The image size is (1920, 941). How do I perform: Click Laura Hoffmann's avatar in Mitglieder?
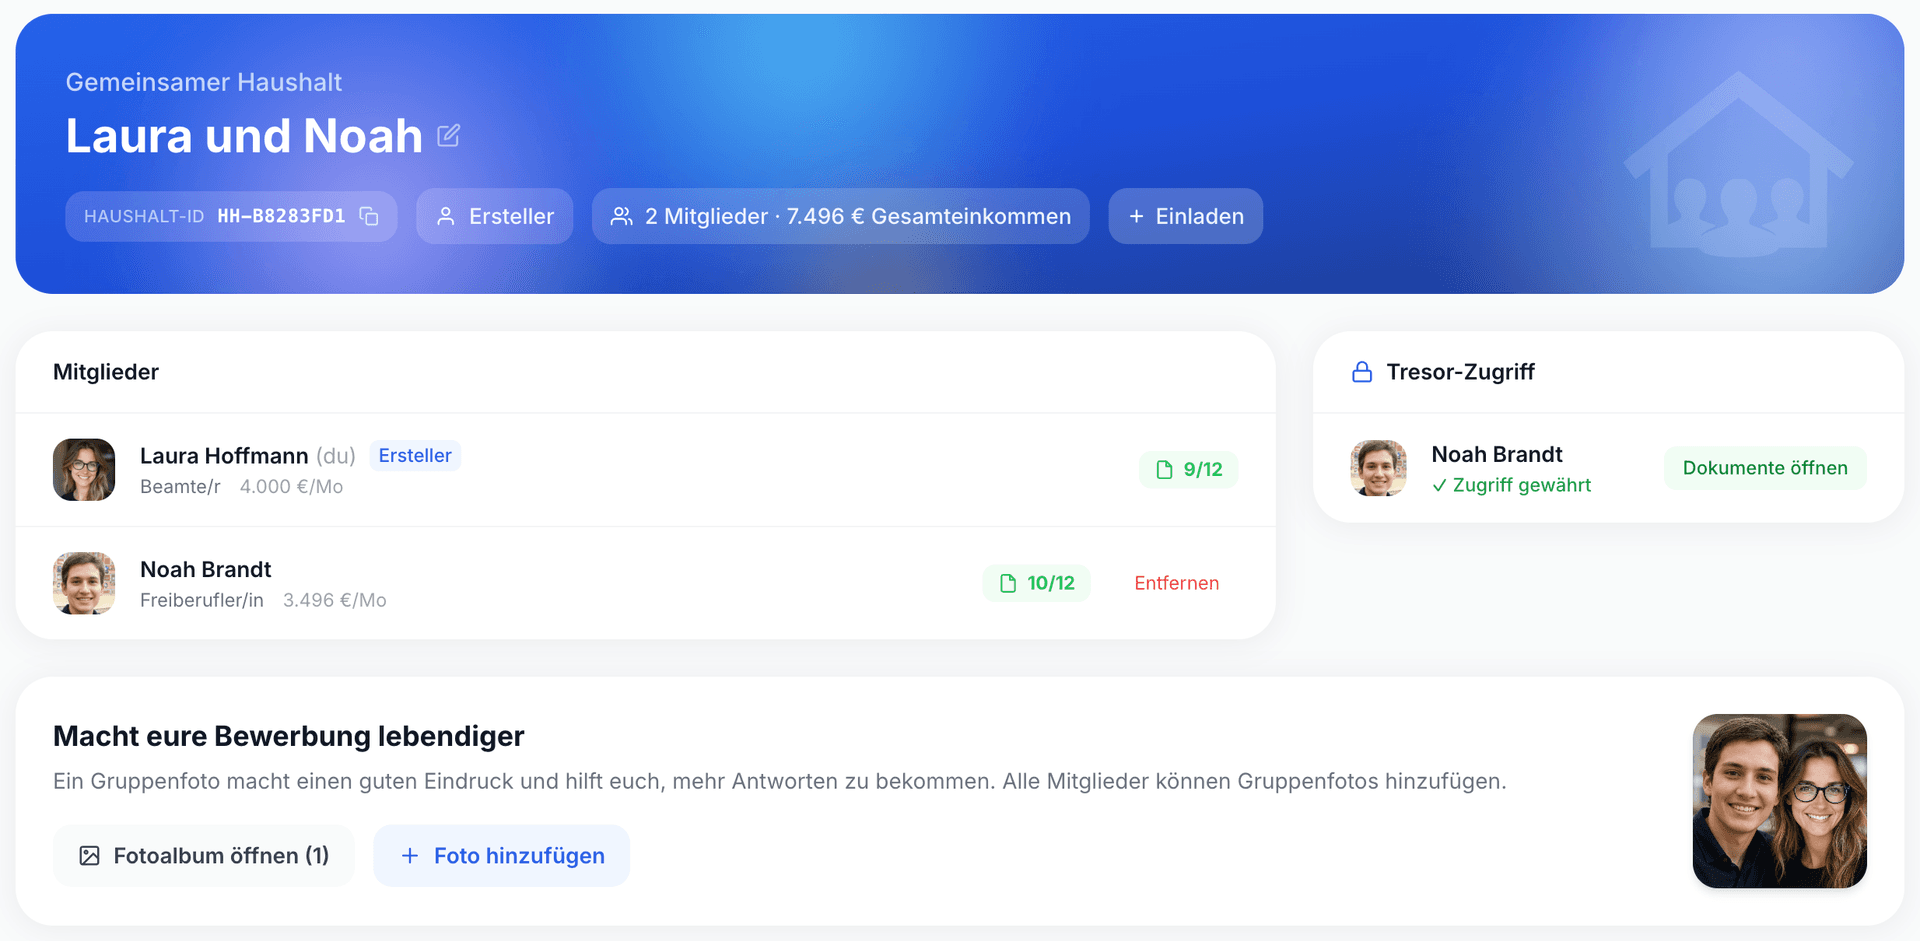(84, 469)
